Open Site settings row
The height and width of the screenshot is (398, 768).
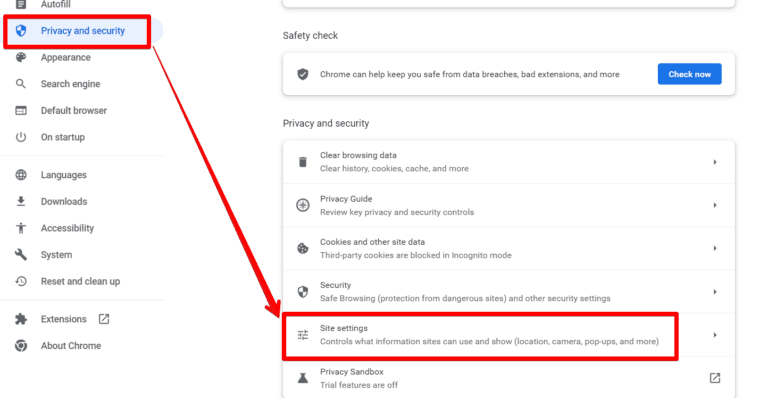coord(508,335)
